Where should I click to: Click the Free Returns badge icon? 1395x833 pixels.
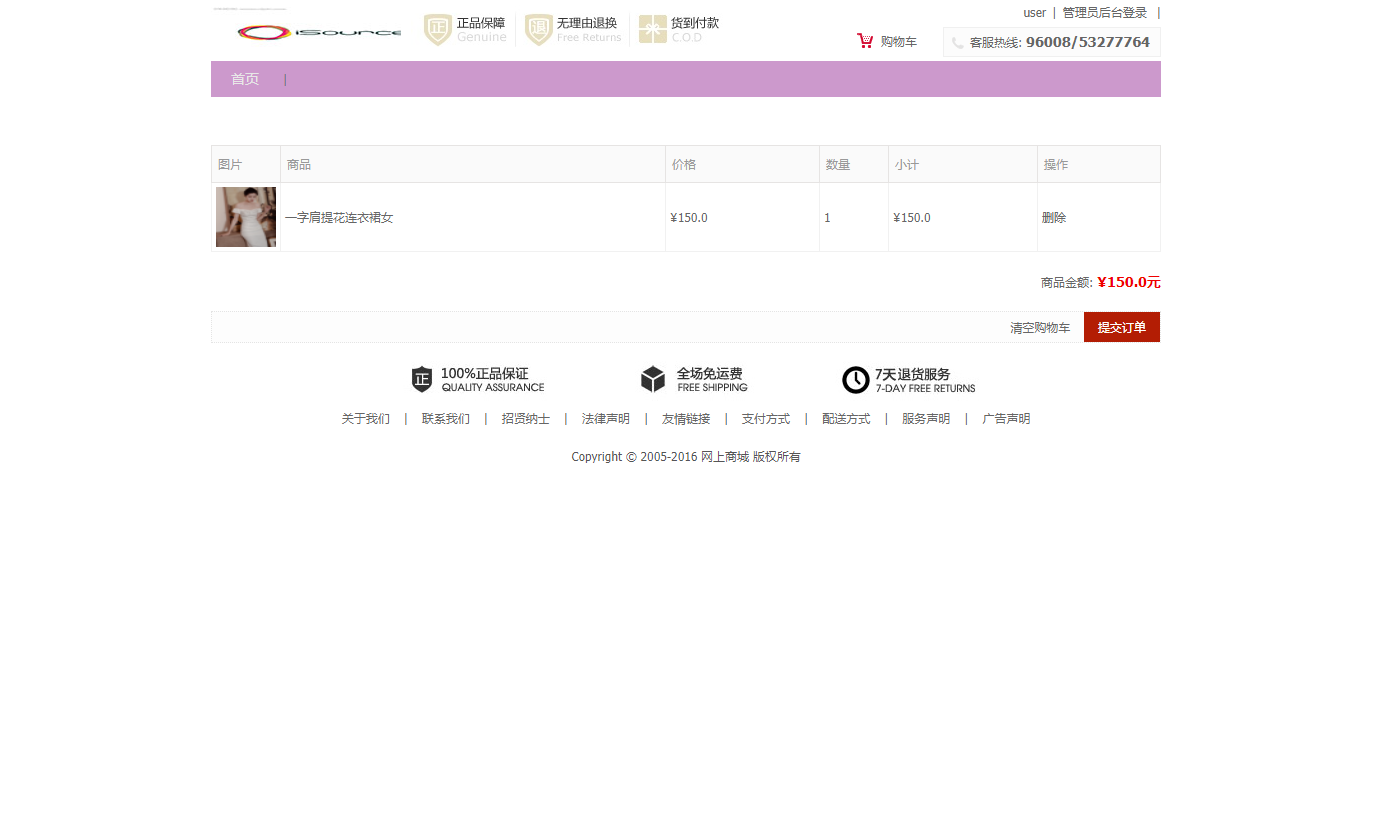tap(539, 30)
